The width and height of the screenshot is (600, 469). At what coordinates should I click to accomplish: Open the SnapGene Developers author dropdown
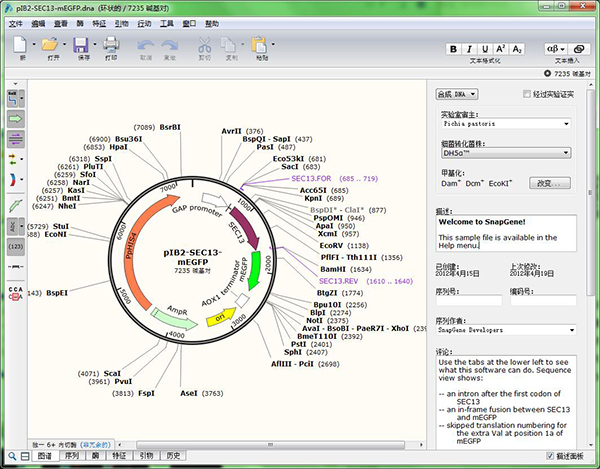506,330
